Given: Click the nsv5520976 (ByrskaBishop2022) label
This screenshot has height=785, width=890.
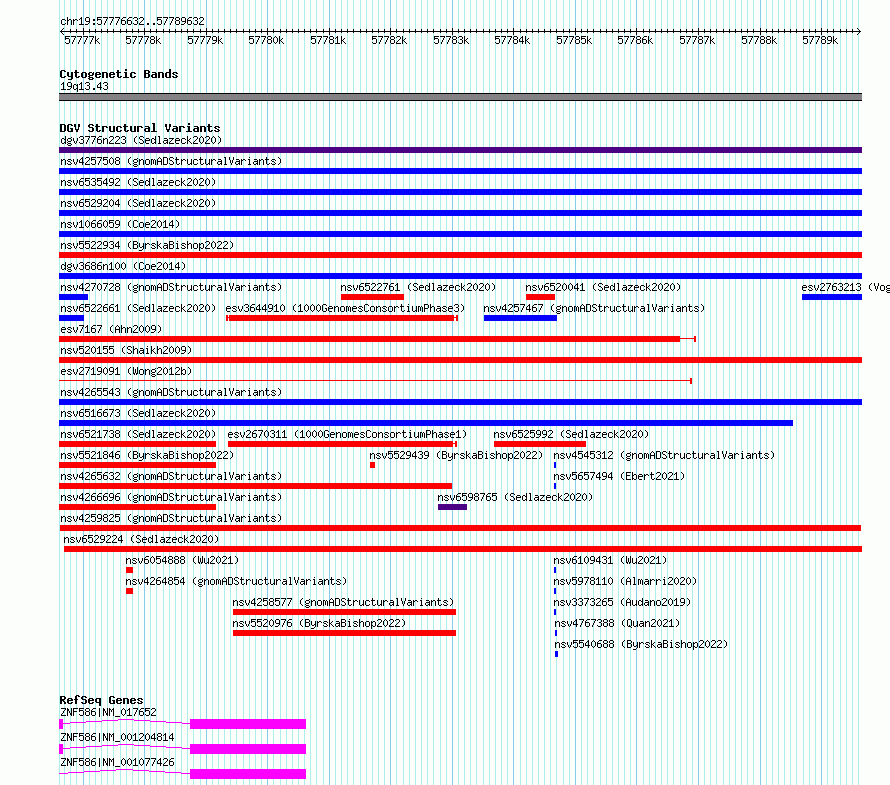Looking at the screenshot, I should [x=320, y=623].
